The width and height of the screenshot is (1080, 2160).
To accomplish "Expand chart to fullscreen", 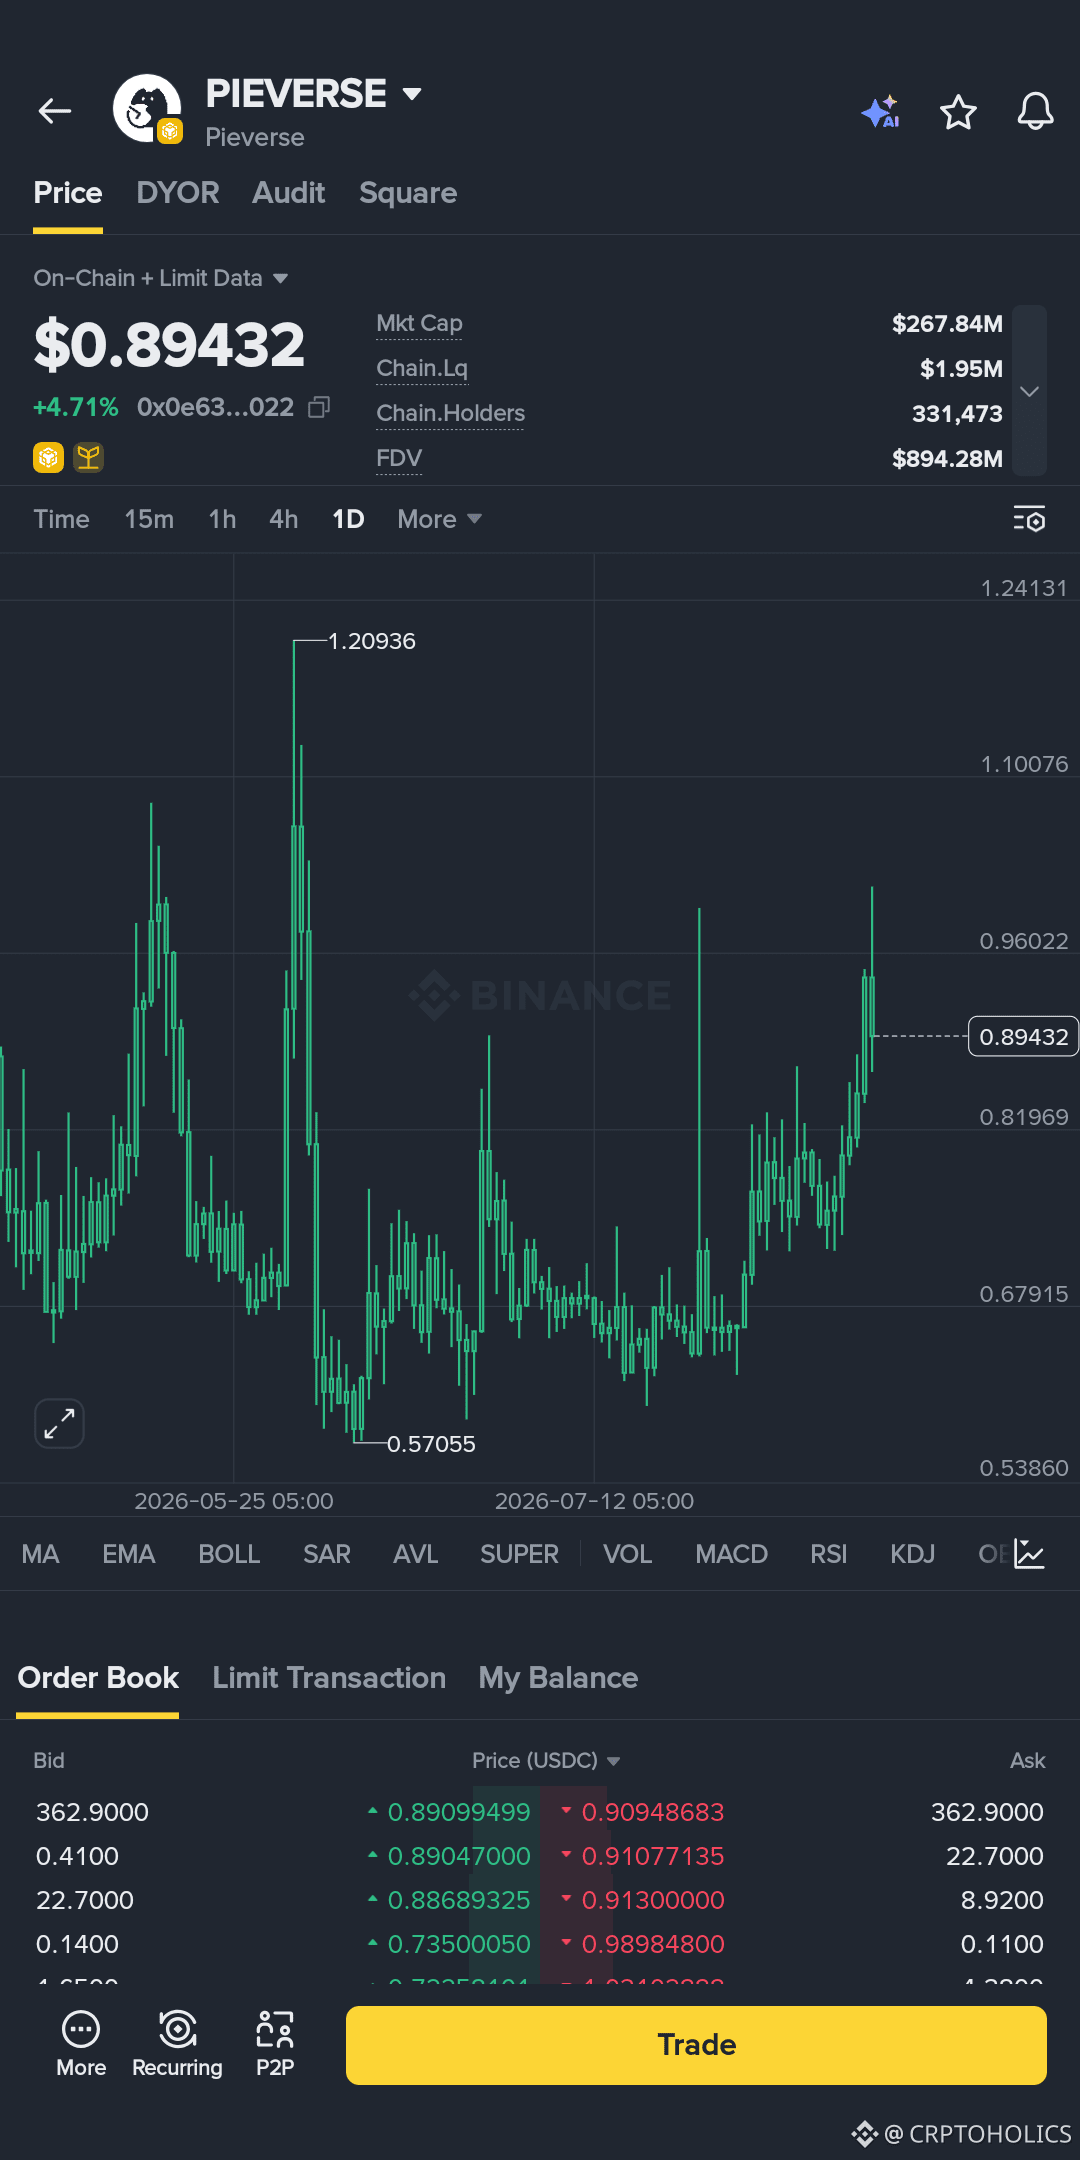I will point(59,1423).
